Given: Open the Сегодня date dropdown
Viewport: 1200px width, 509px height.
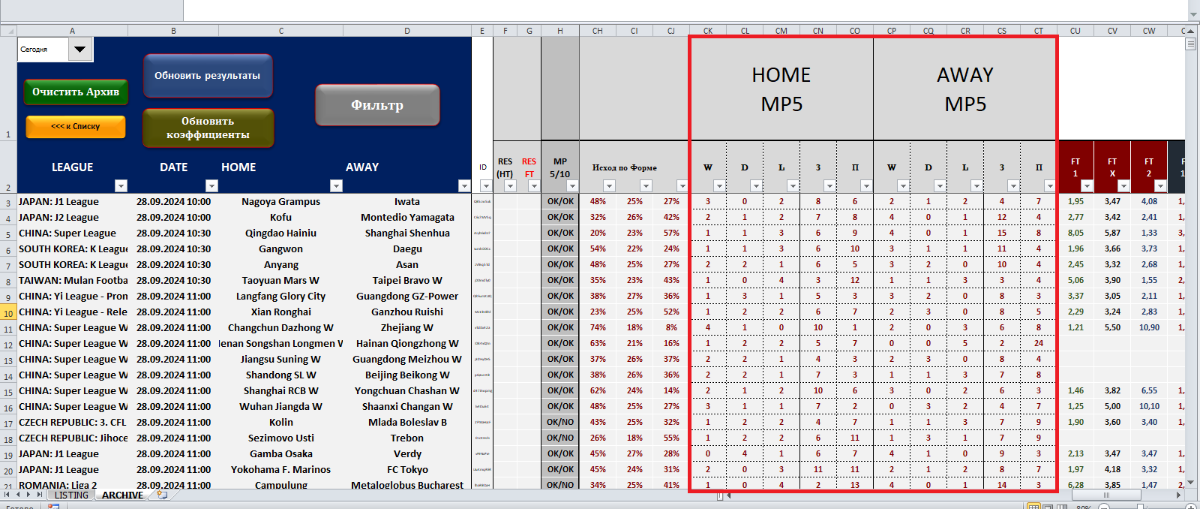Looking at the screenshot, I should 80,49.
